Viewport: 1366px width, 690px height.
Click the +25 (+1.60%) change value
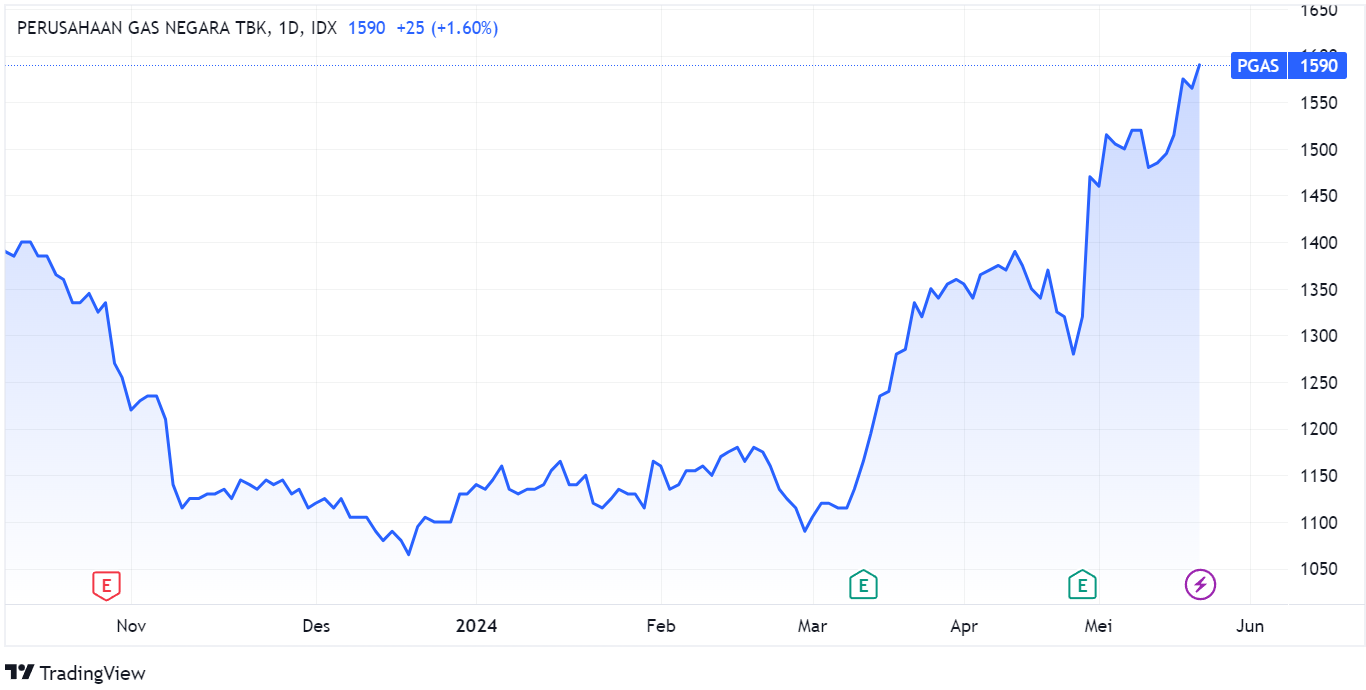point(447,28)
